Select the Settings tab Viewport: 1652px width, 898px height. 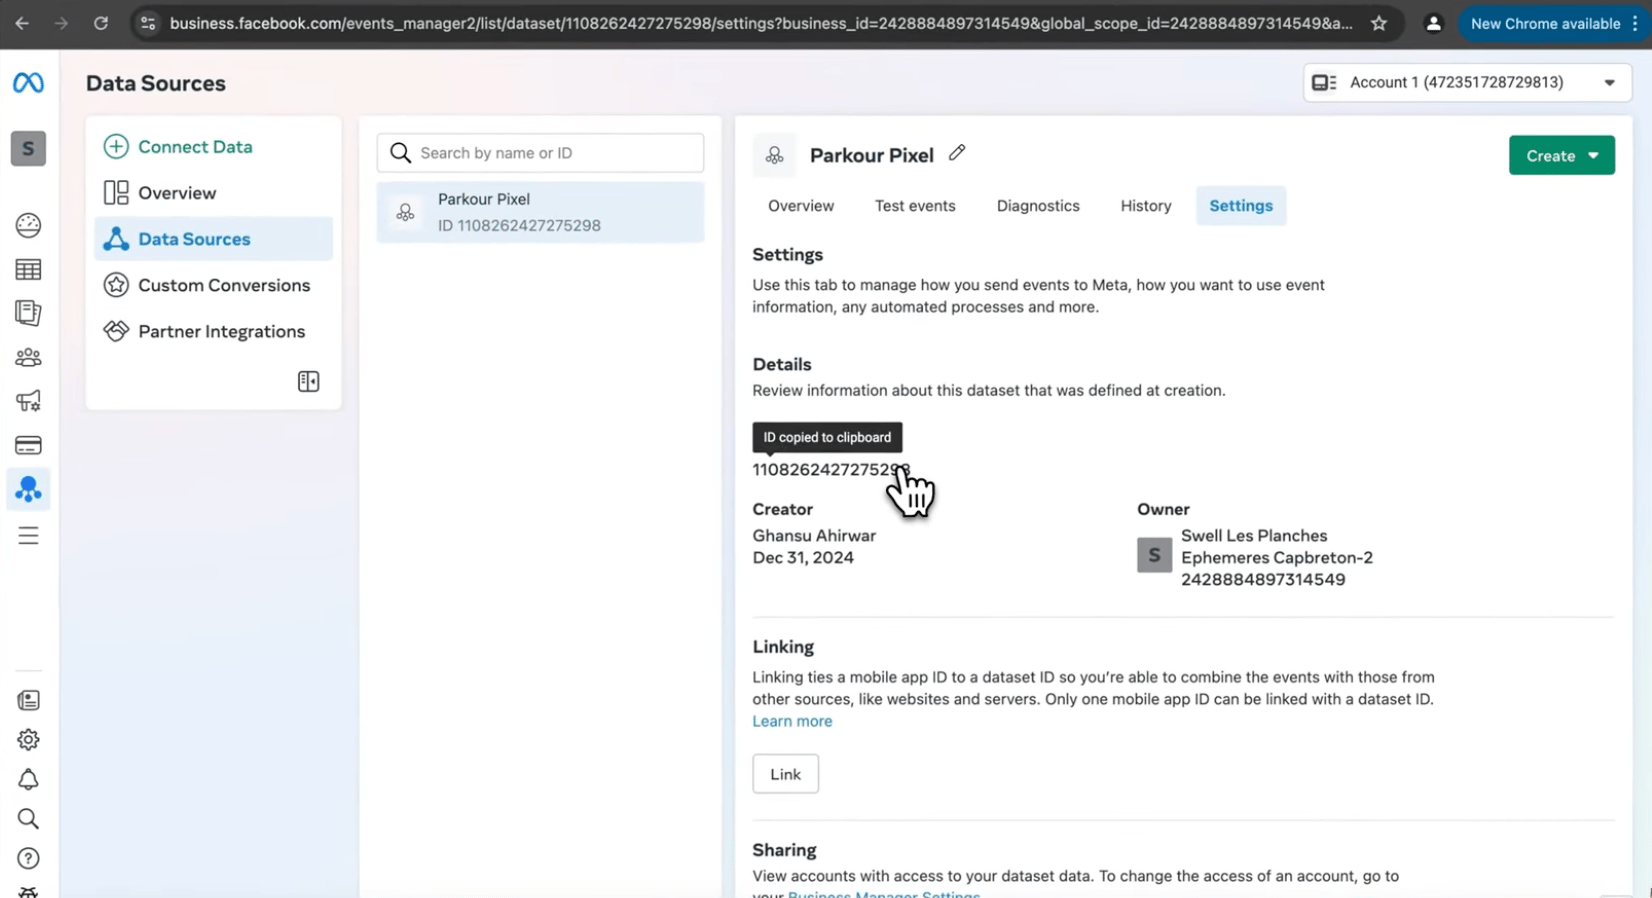(1240, 206)
